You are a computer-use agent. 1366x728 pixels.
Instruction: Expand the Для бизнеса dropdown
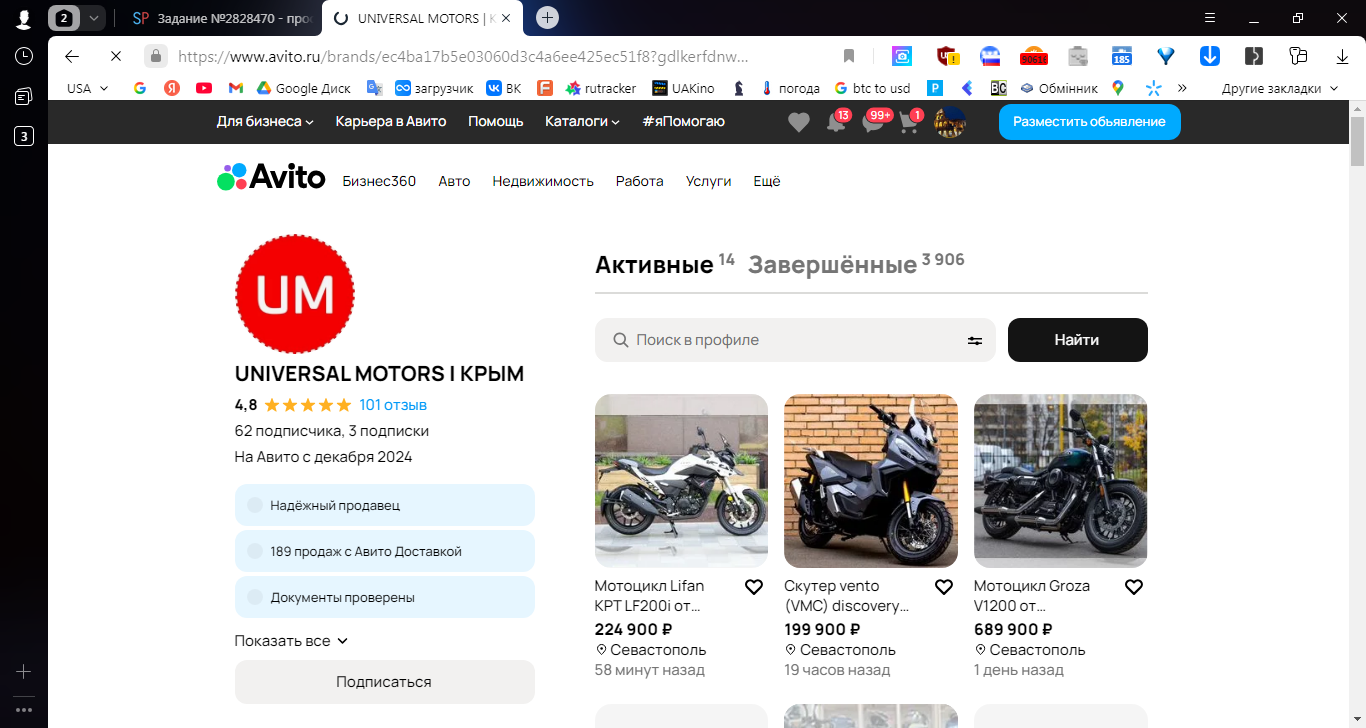[265, 121]
